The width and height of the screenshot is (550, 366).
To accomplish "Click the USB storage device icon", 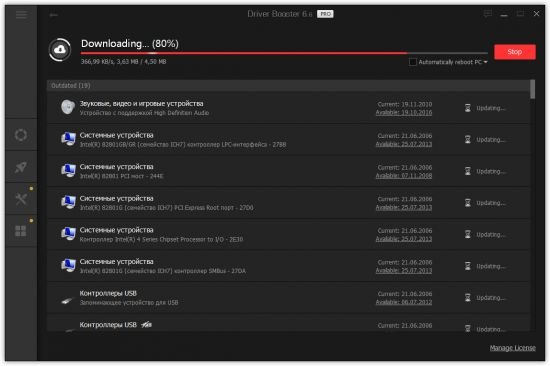I will pos(67,301).
